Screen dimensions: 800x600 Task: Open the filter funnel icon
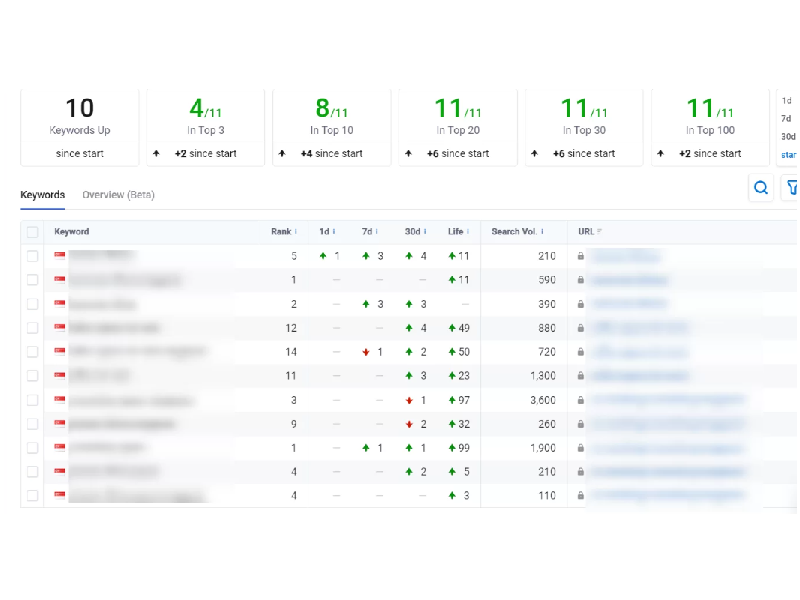(791, 187)
